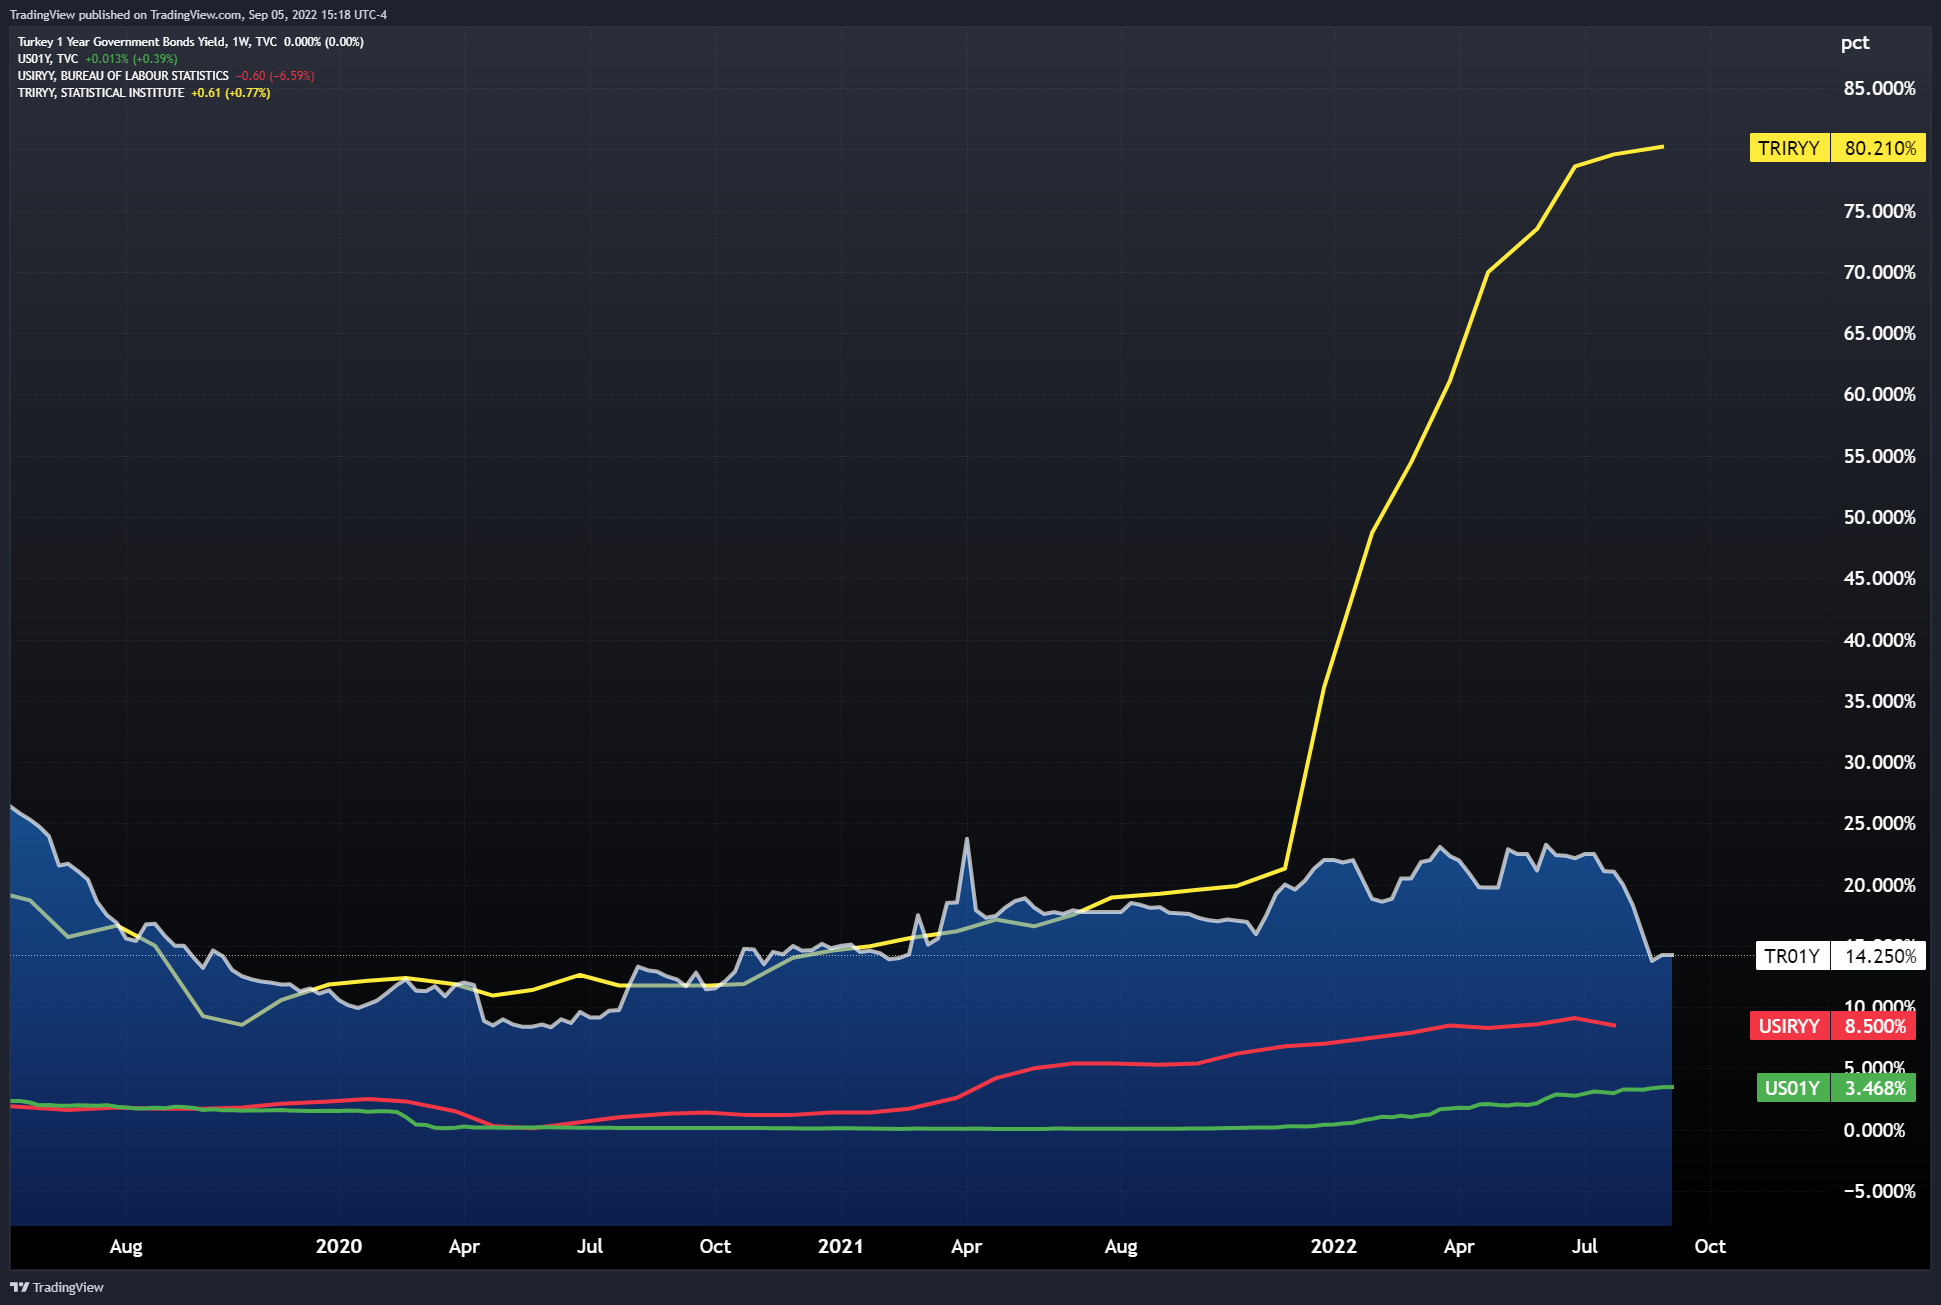Click the 2021 time axis label
The height and width of the screenshot is (1305, 1941).
coord(841,1246)
